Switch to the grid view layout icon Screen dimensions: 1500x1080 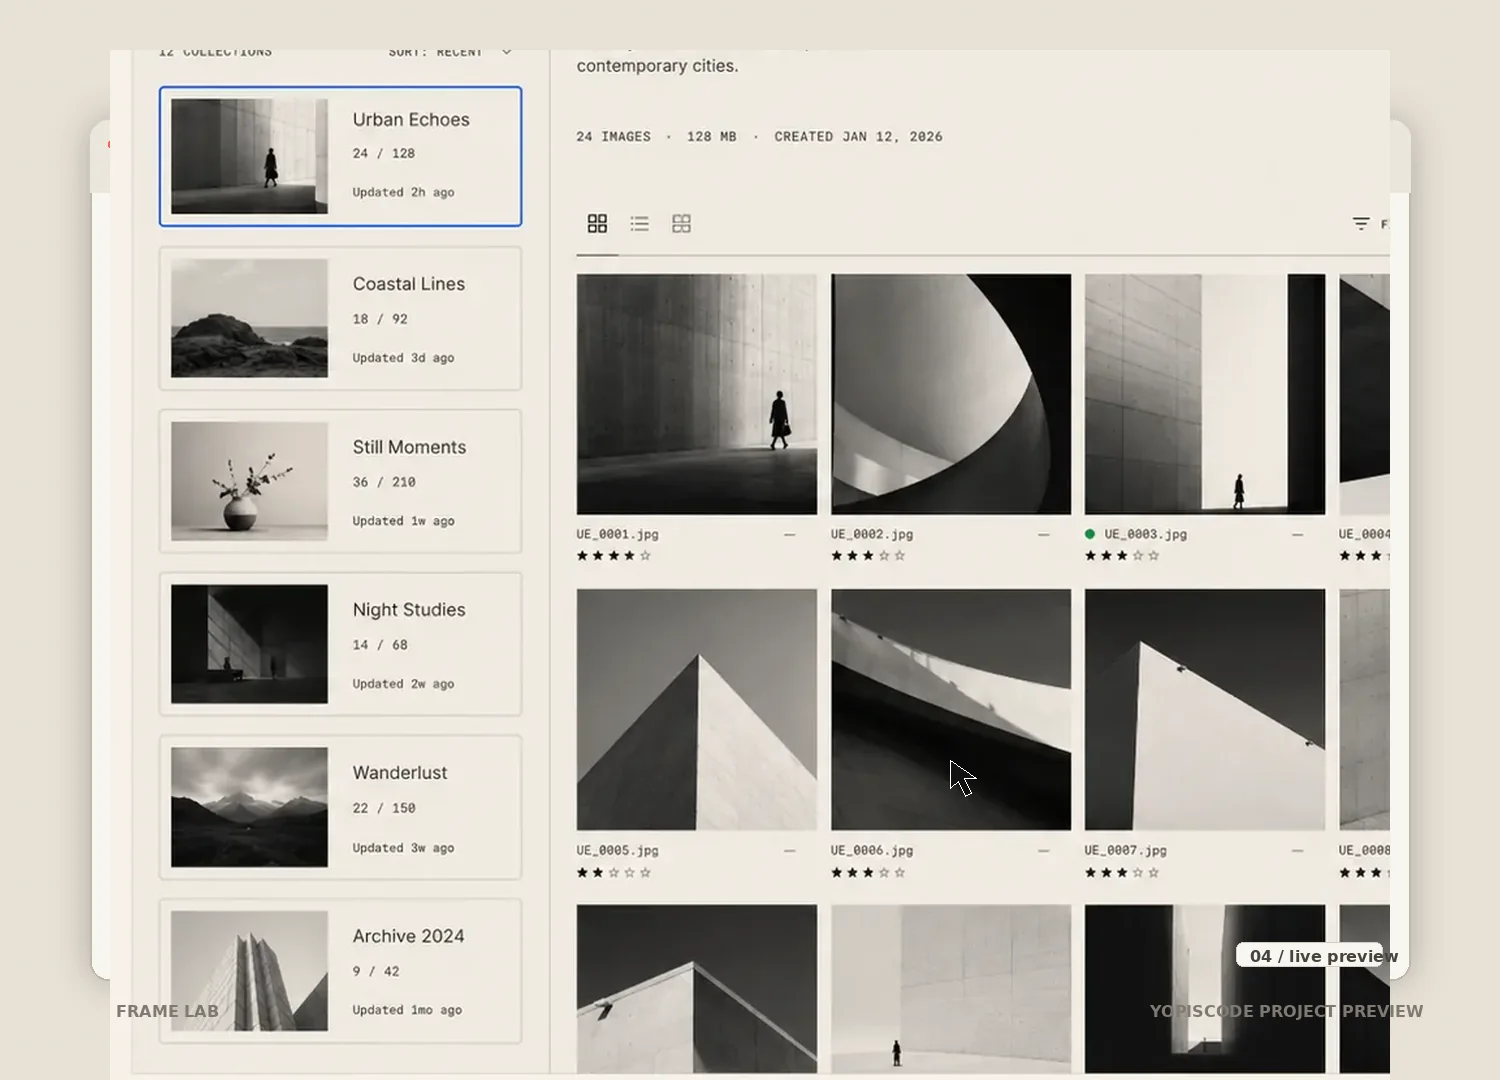[597, 224]
